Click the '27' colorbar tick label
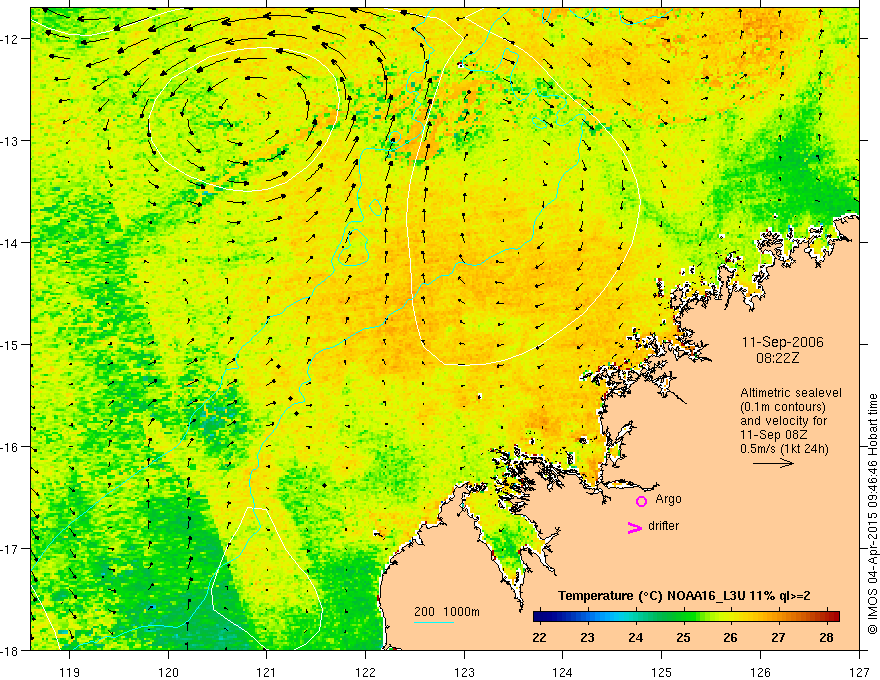This screenshot has width=880, height=680. (778, 638)
